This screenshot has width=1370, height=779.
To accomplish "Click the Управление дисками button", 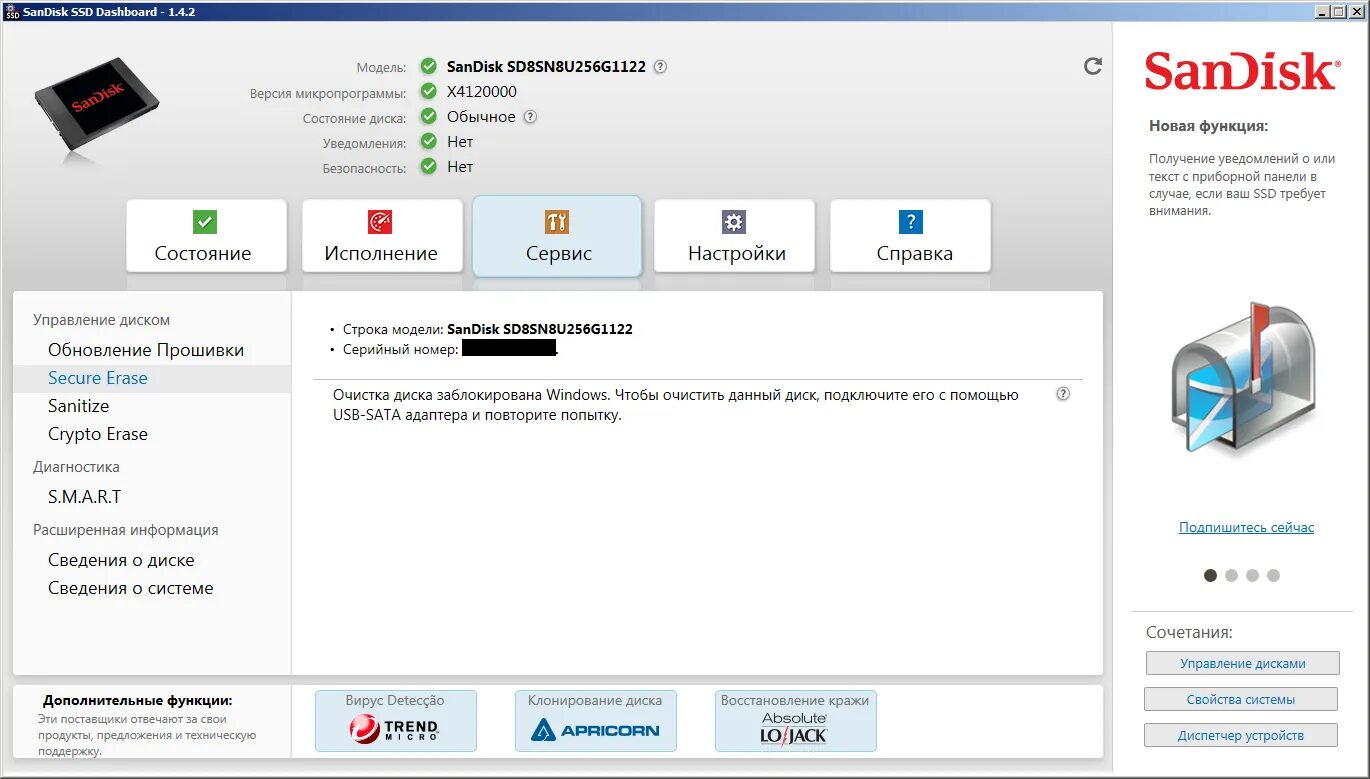I will coord(1243,663).
